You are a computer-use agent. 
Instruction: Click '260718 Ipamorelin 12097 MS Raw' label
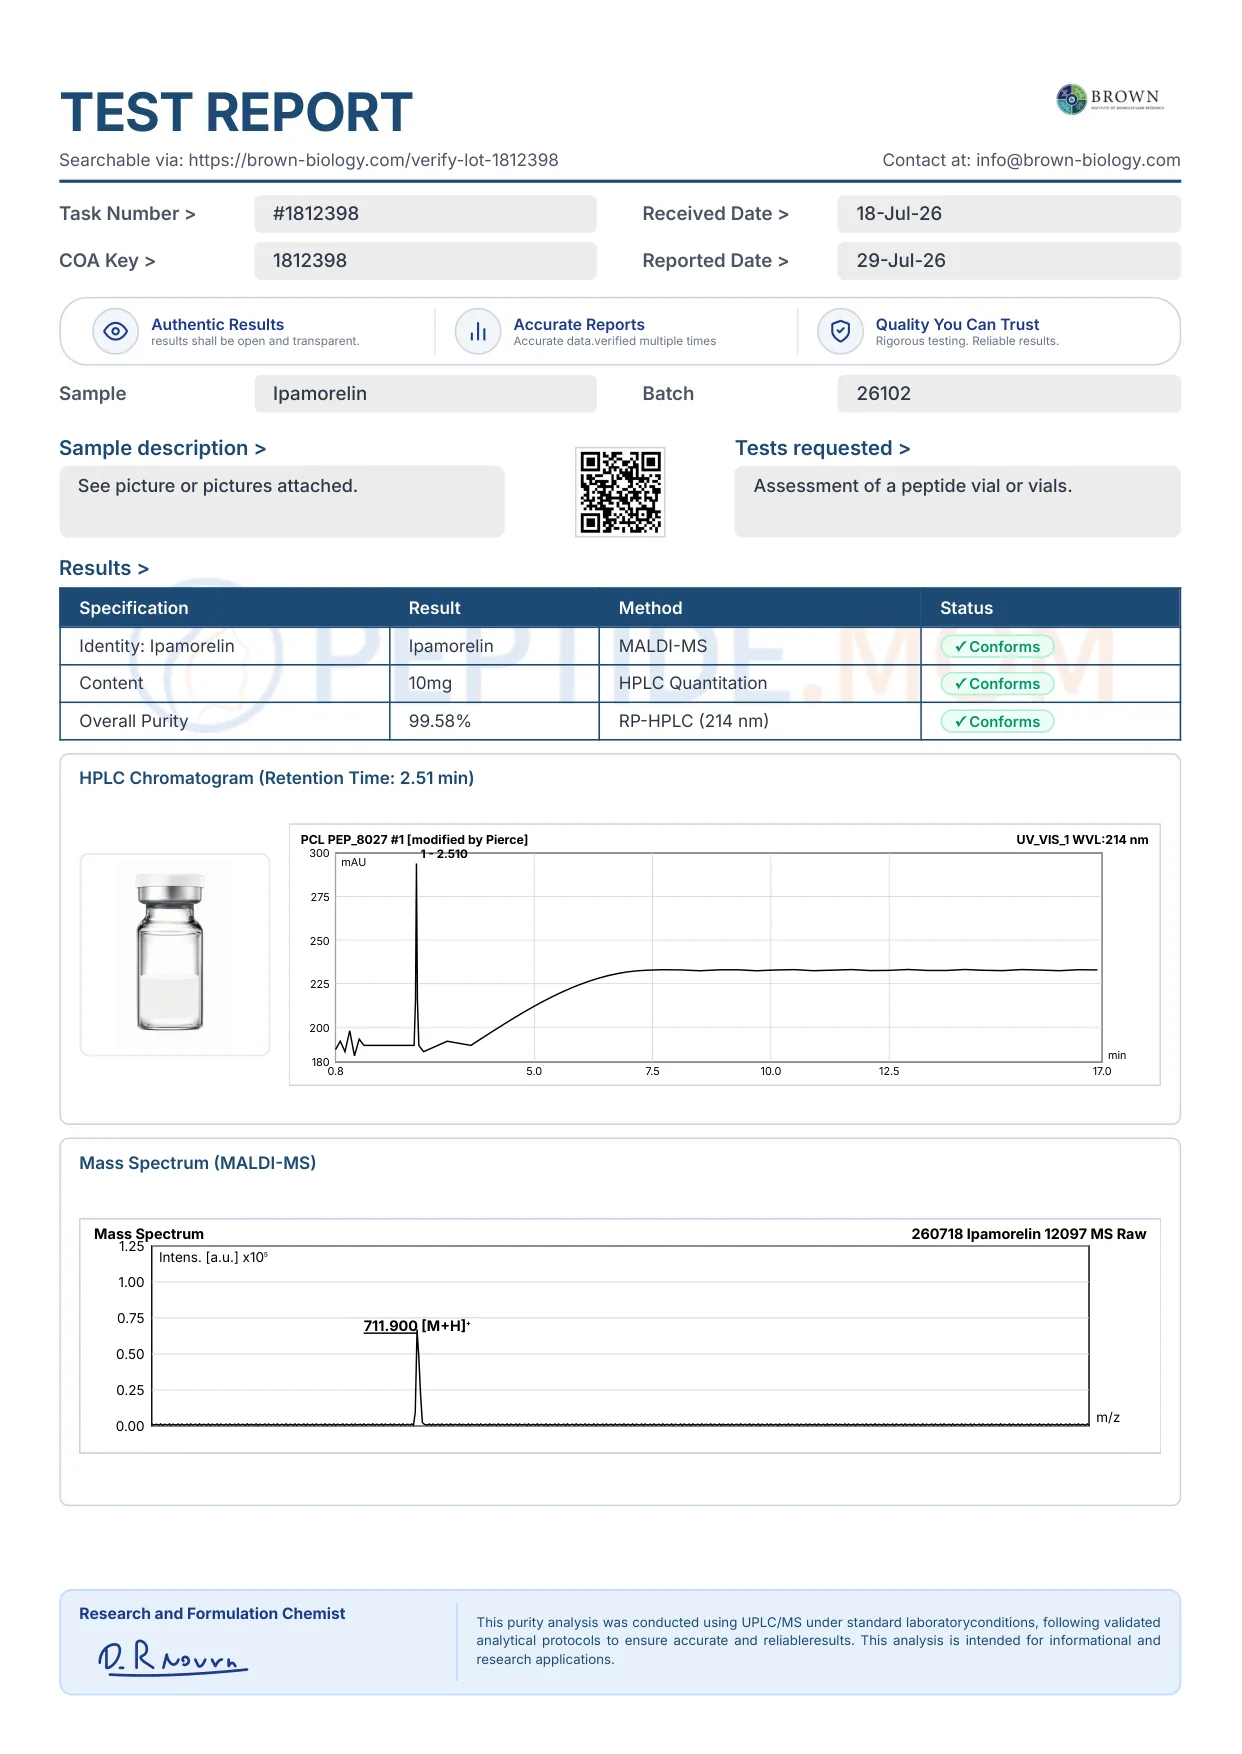[1028, 1234]
